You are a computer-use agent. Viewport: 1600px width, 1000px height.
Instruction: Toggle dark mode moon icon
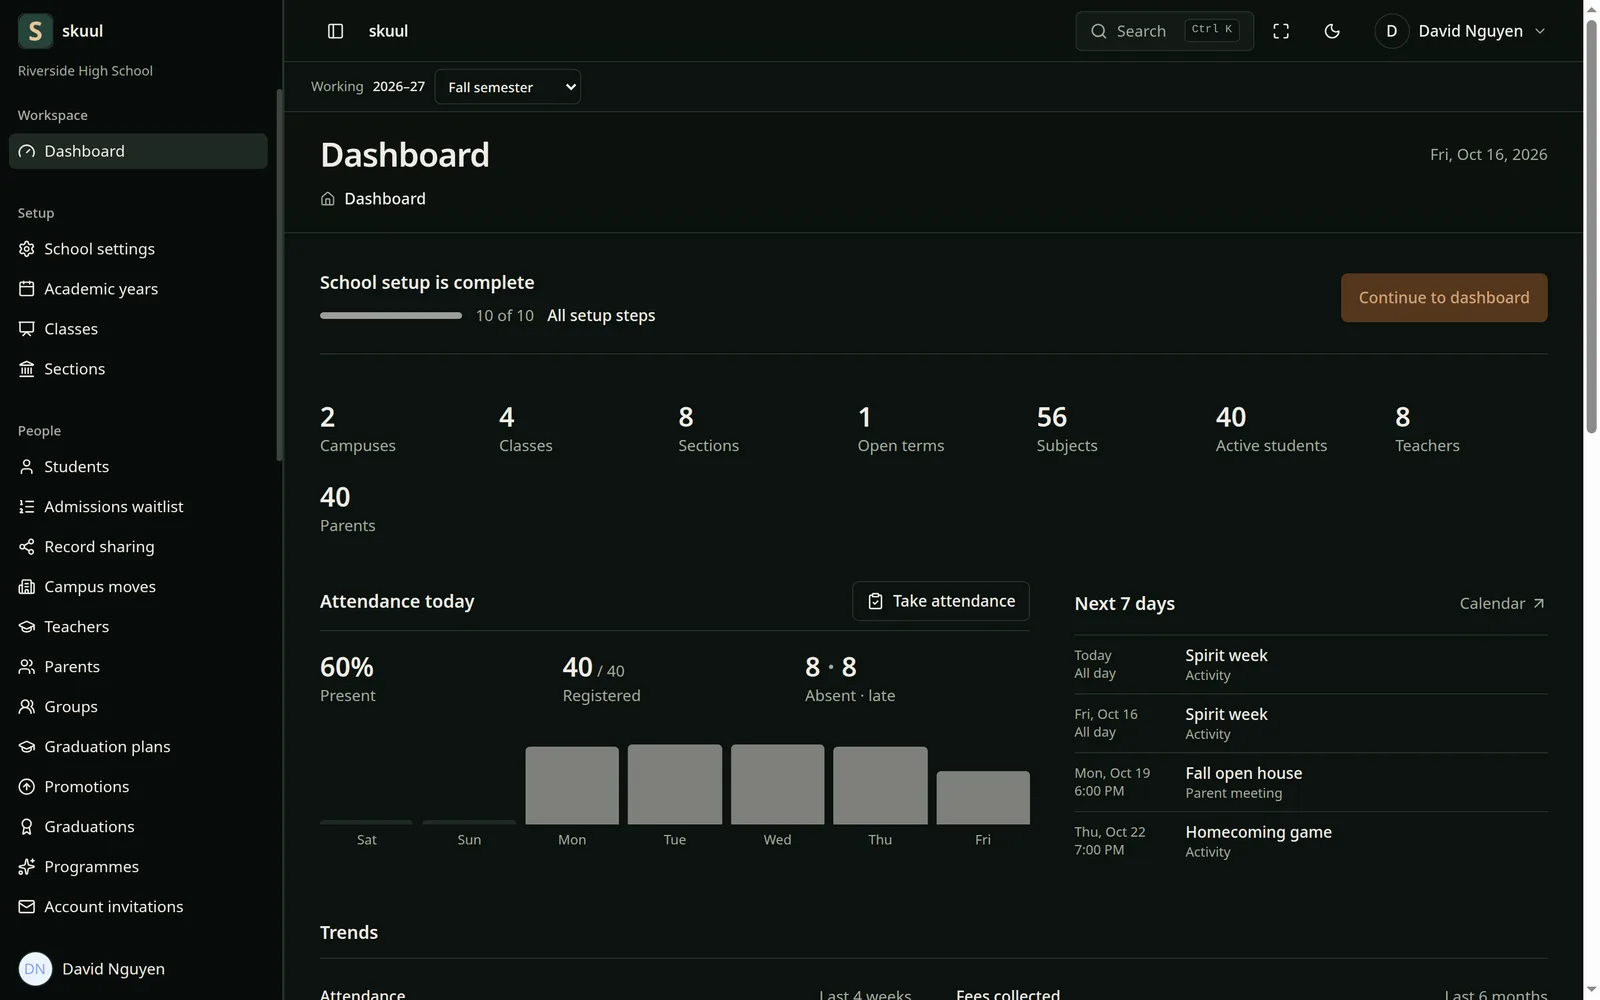tap(1332, 31)
